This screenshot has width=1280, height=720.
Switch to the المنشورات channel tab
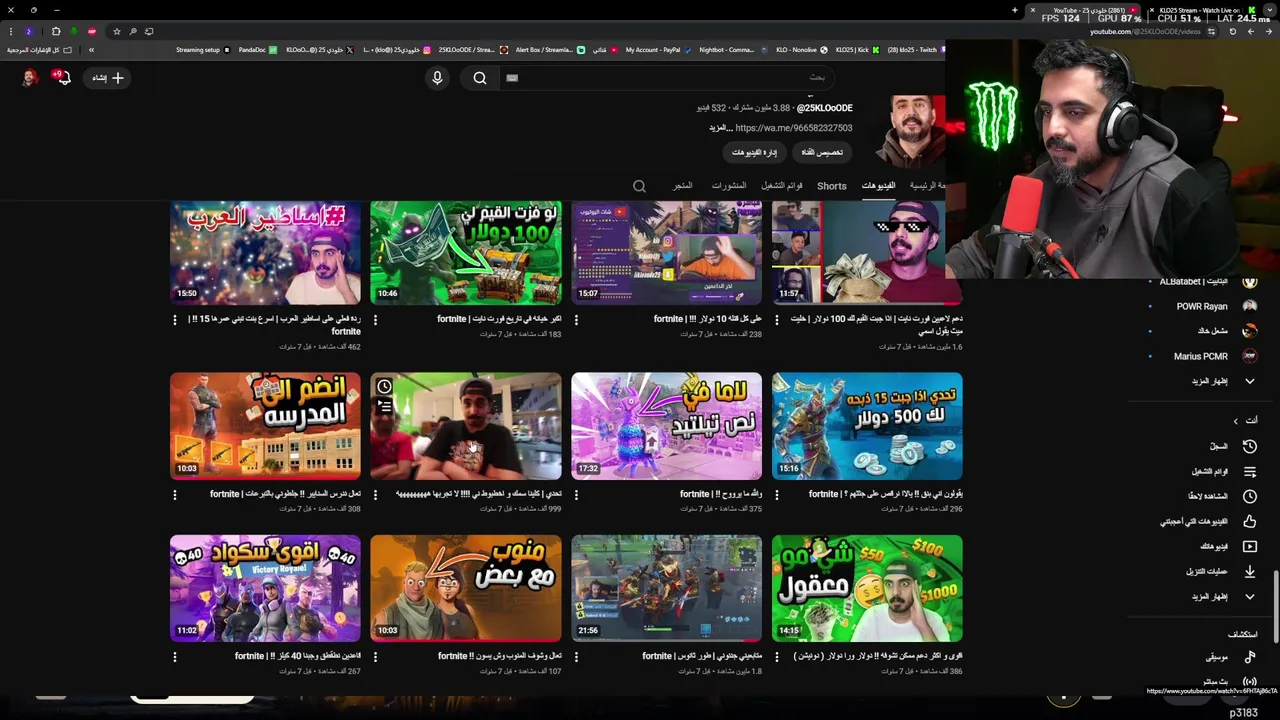coord(729,186)
